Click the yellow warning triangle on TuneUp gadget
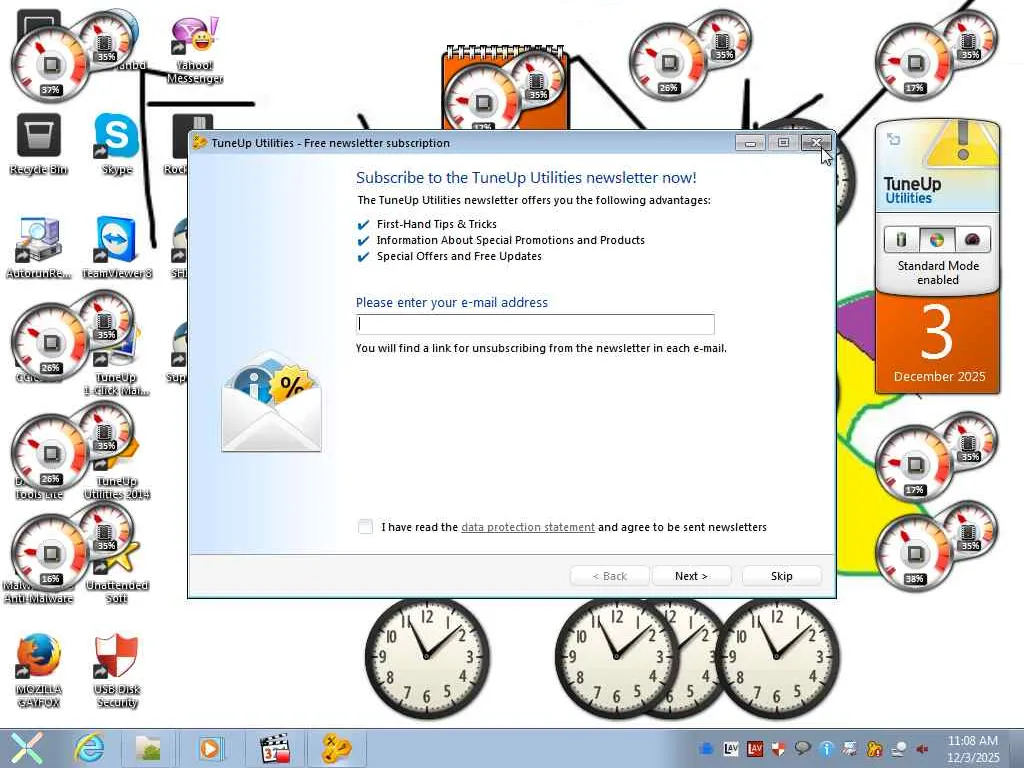The height and width of the screenshot is (768, 1024). pos(963,143)
